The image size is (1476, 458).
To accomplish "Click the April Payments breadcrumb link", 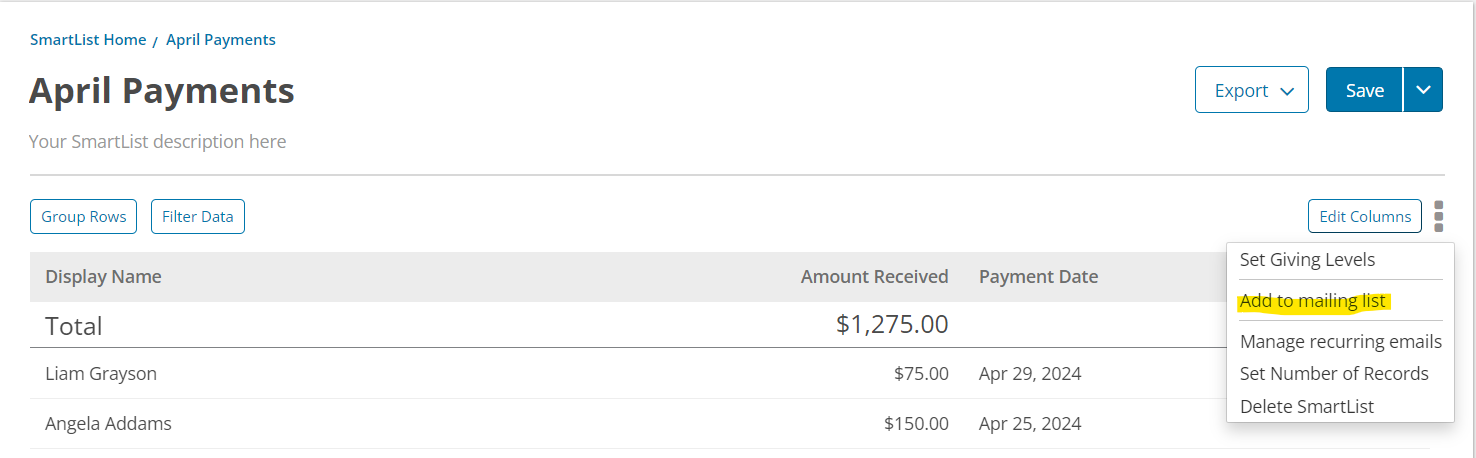I will (x=220, y=40).
